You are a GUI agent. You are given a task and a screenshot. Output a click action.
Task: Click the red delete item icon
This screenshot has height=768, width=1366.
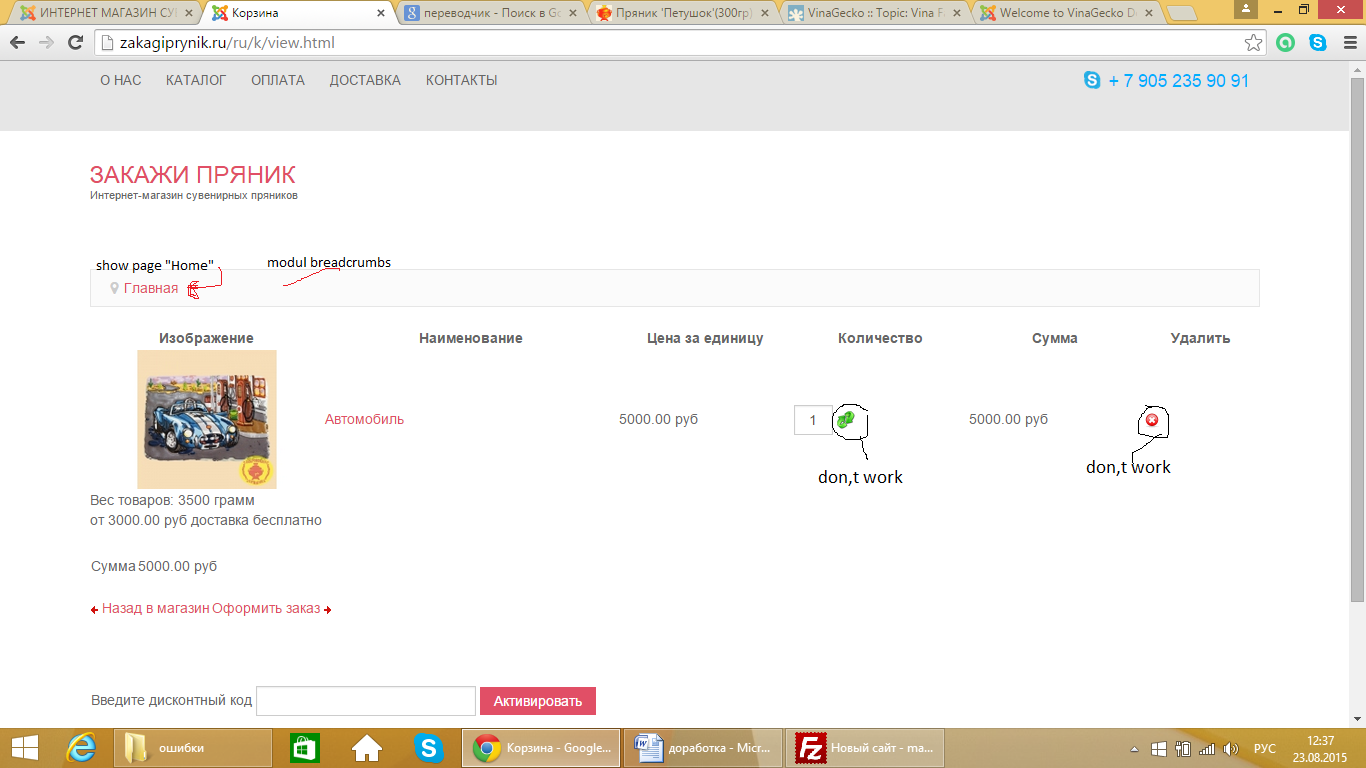click(x=1151, y=420)
